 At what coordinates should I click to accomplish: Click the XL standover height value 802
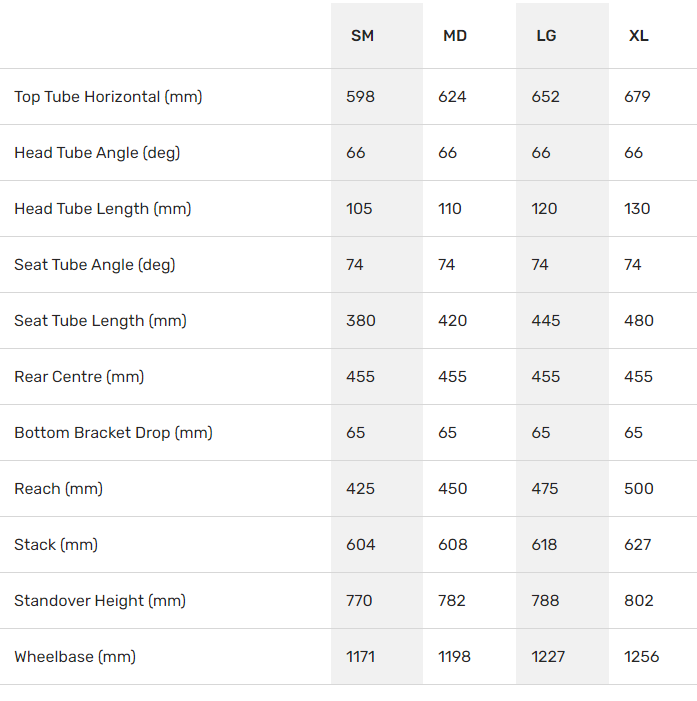click(x=638, y=601)
